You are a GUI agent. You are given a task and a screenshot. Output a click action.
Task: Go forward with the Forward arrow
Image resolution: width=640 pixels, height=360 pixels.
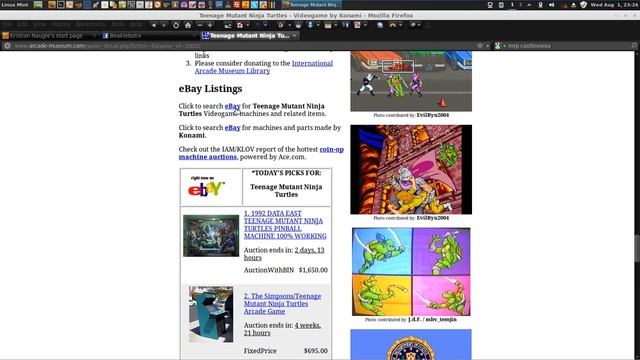click(x=164, y=25)
